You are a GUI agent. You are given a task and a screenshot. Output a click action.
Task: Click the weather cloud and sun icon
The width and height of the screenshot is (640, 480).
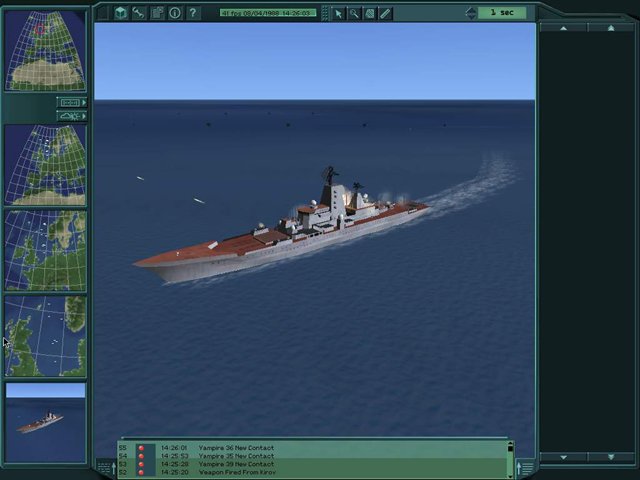pos(69,116)
